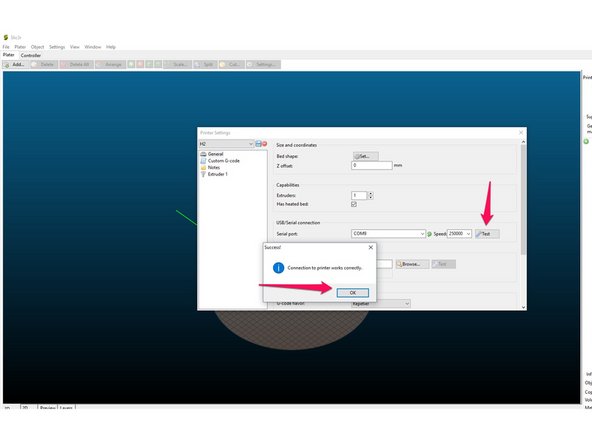Viewport: 592px width, 444px height.
Task: Click the blue info icon in Success dialog
Action: pyautogui.click(x=279, y=268)
